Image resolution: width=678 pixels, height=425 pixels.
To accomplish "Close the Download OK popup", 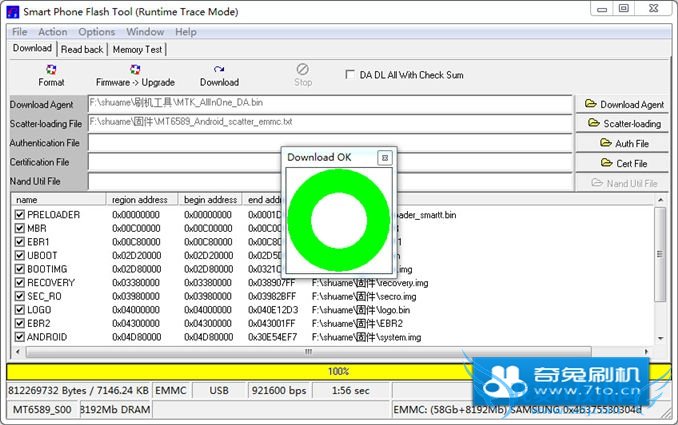I will 384,158.
